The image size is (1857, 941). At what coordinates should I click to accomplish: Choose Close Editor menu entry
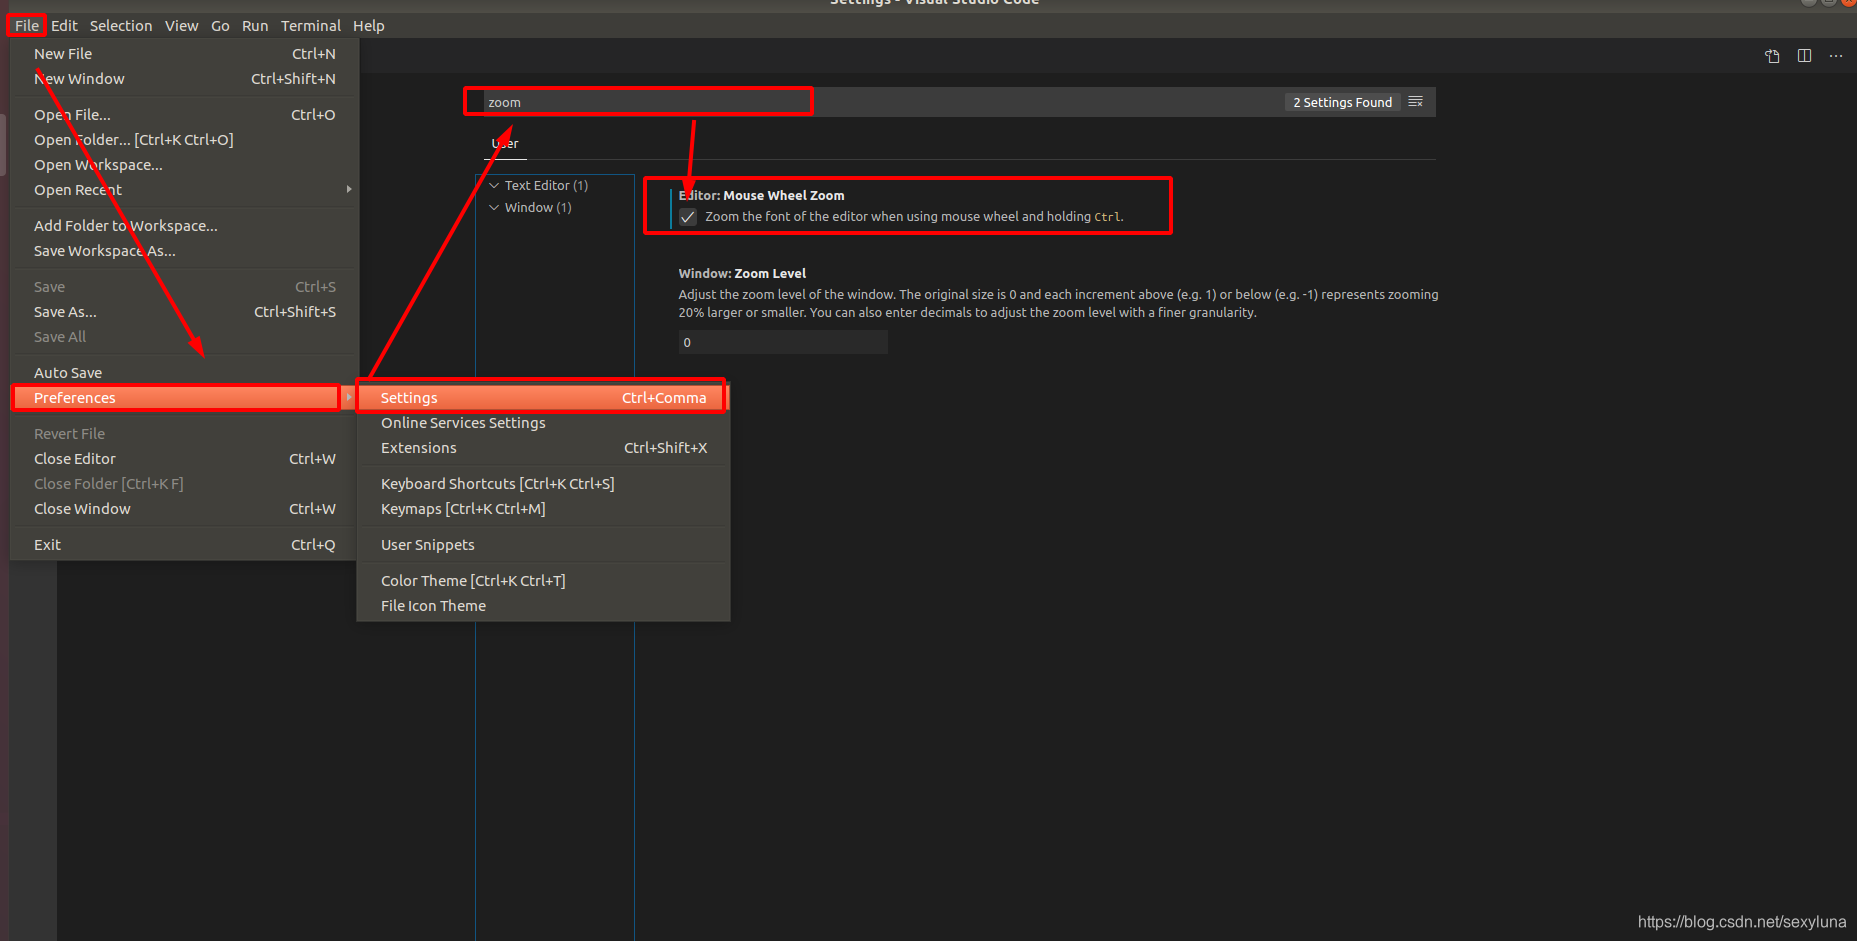(185, 459)
